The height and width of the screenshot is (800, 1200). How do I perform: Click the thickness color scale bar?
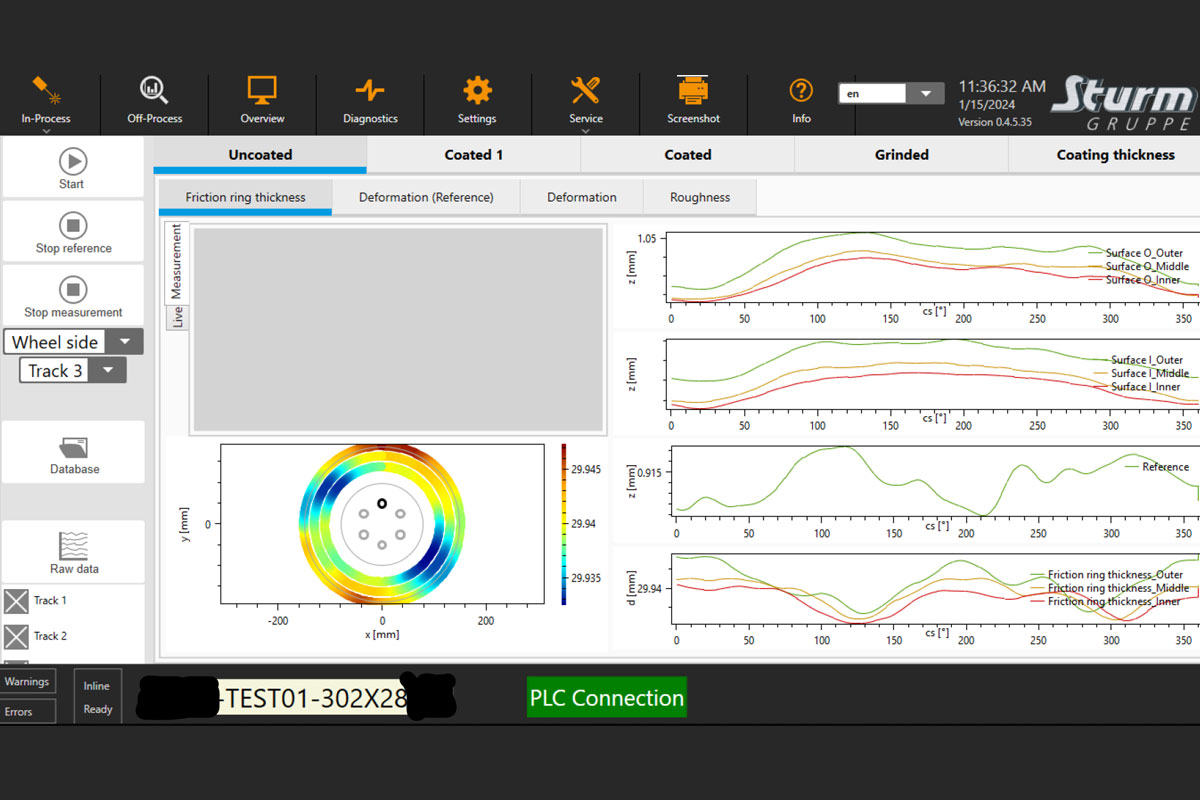[564, 524]
